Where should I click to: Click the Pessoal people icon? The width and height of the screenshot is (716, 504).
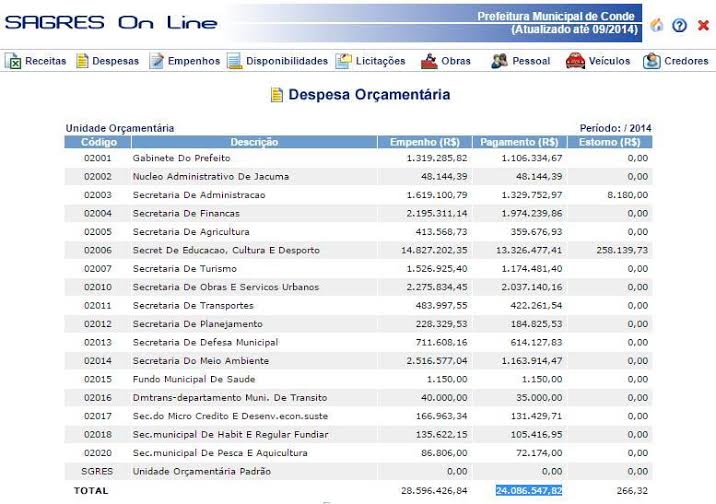click(x=500, y=61)
